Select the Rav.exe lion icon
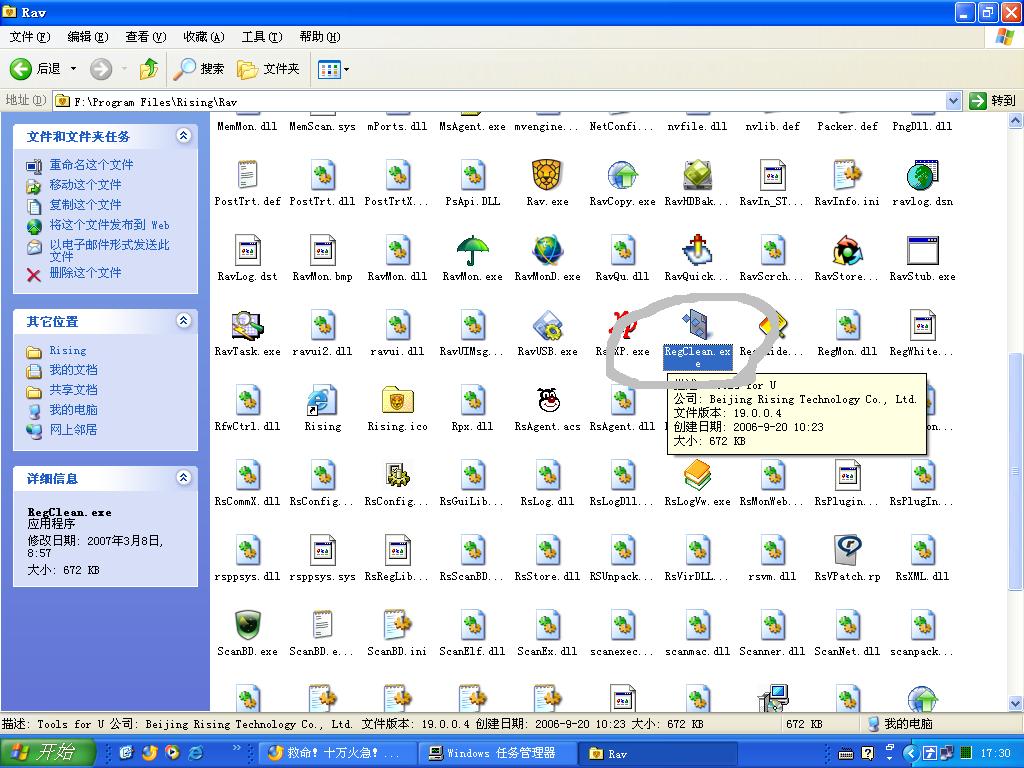 click(547, 175)
